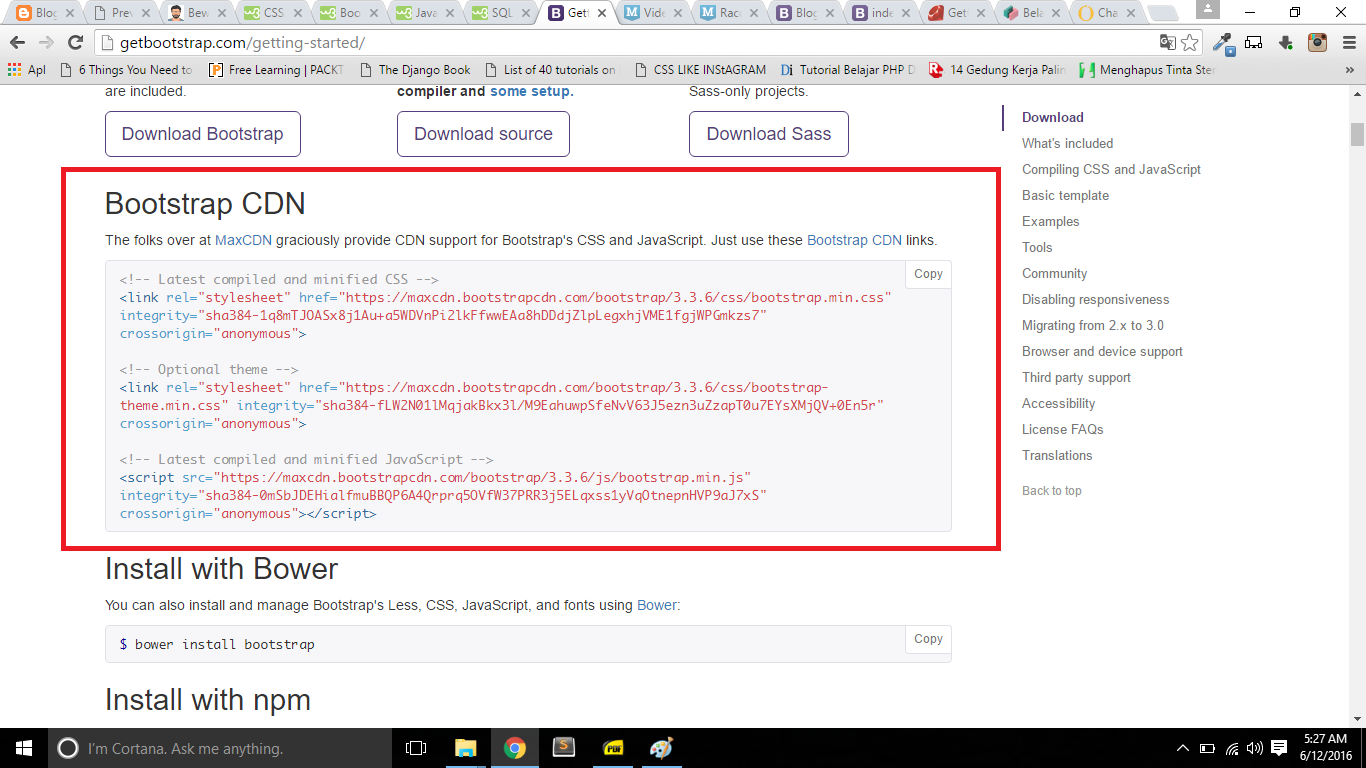Open Google Translate icon in the address bar
Viewport: 1366px width, 768px height.
coord(1167,45)
